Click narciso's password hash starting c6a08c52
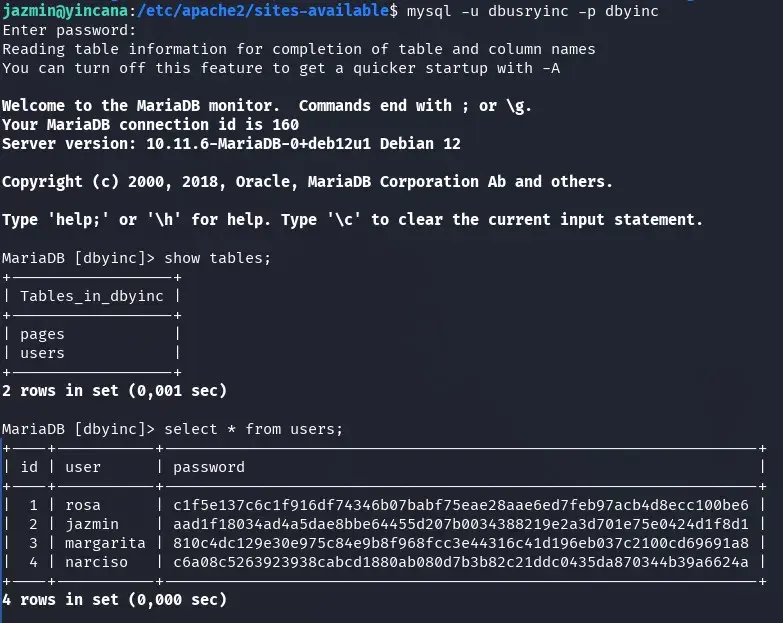 click(x=461, y=562)
